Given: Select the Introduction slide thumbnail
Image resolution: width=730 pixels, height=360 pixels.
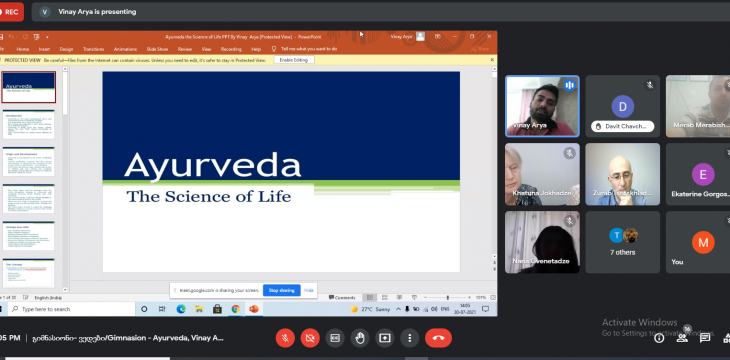Looking at the screenshot, I should 28,124.
